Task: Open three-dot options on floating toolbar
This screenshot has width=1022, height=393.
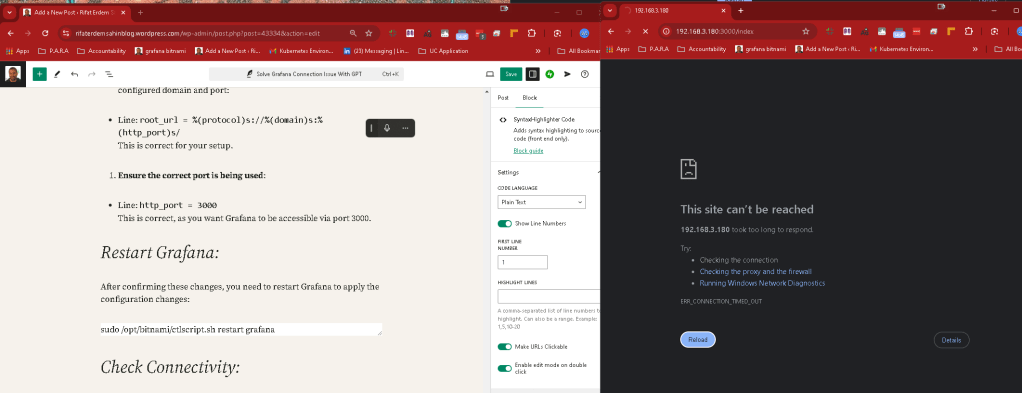Action: (405, 128)
